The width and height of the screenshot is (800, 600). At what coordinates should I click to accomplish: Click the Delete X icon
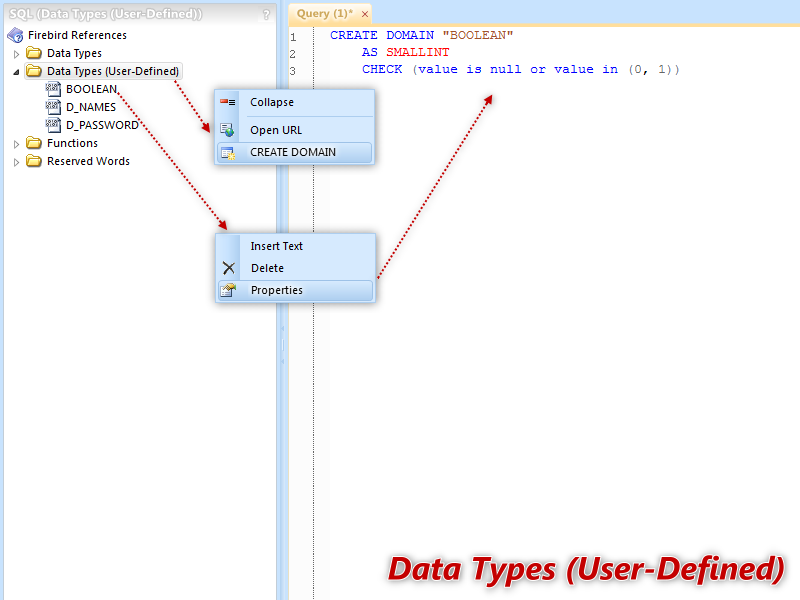(x=229, y=268)
